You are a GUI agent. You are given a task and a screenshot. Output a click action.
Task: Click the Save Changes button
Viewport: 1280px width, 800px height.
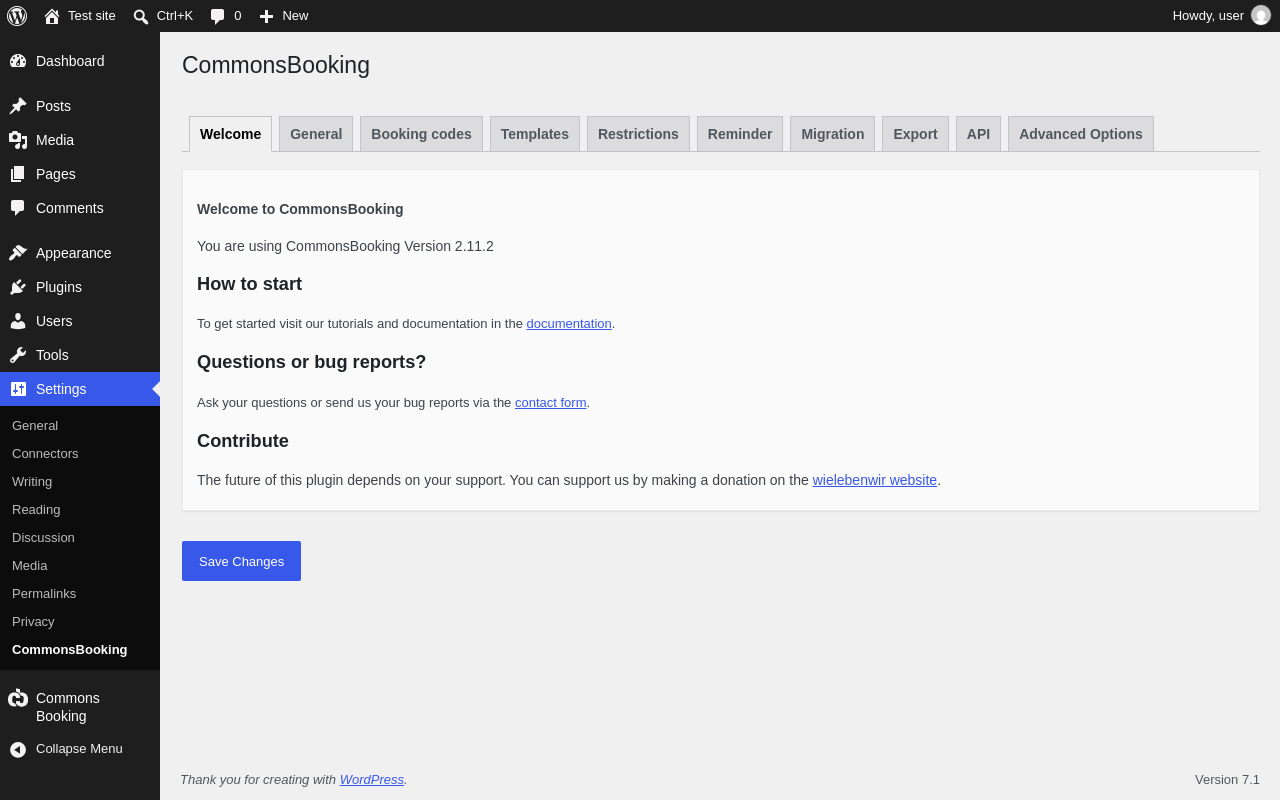coord(241,561)
